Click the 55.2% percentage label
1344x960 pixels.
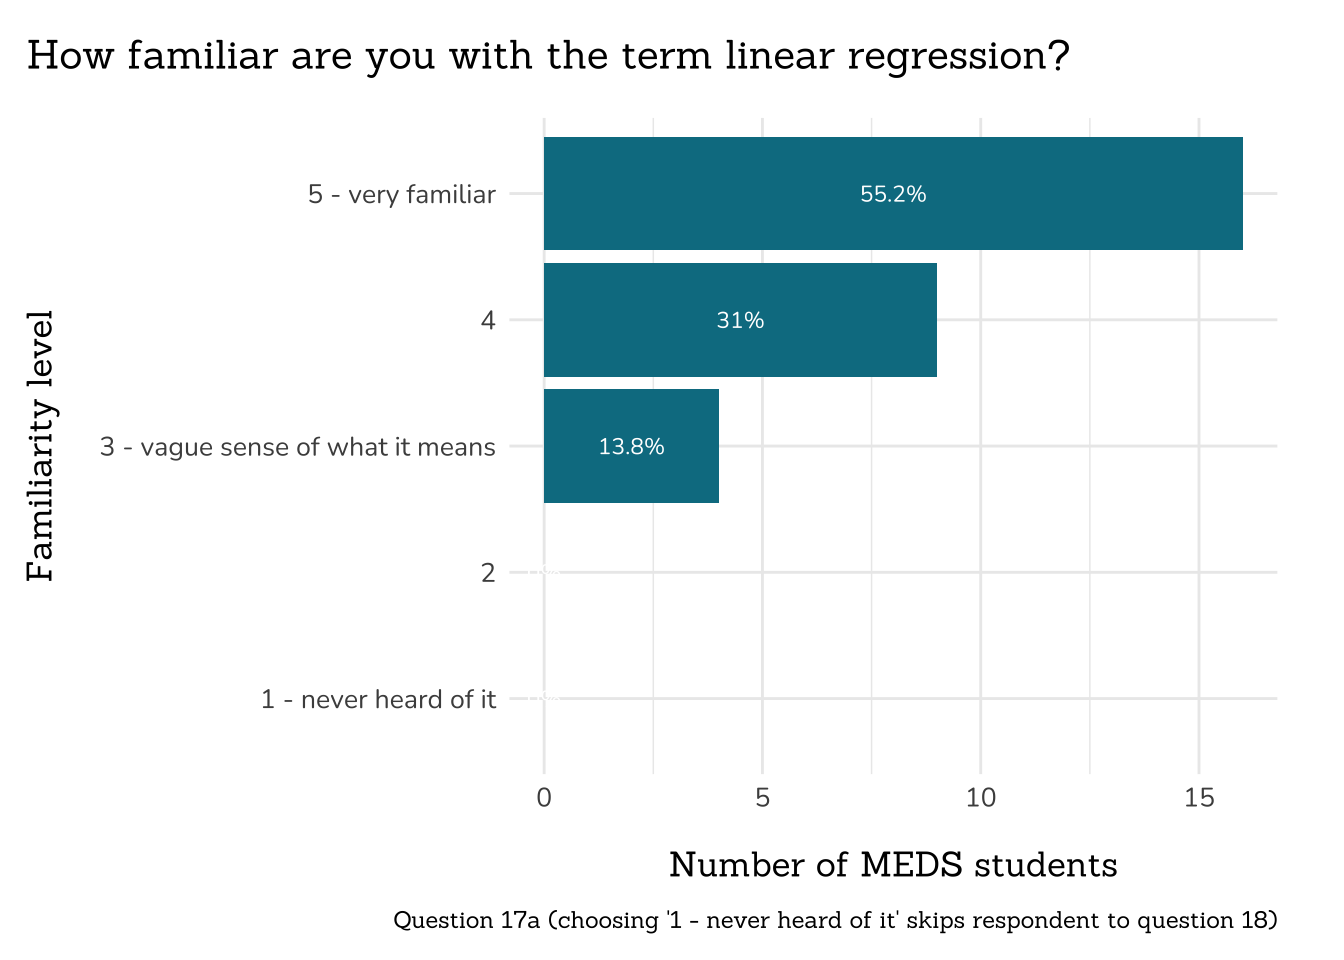click(893, 194)
